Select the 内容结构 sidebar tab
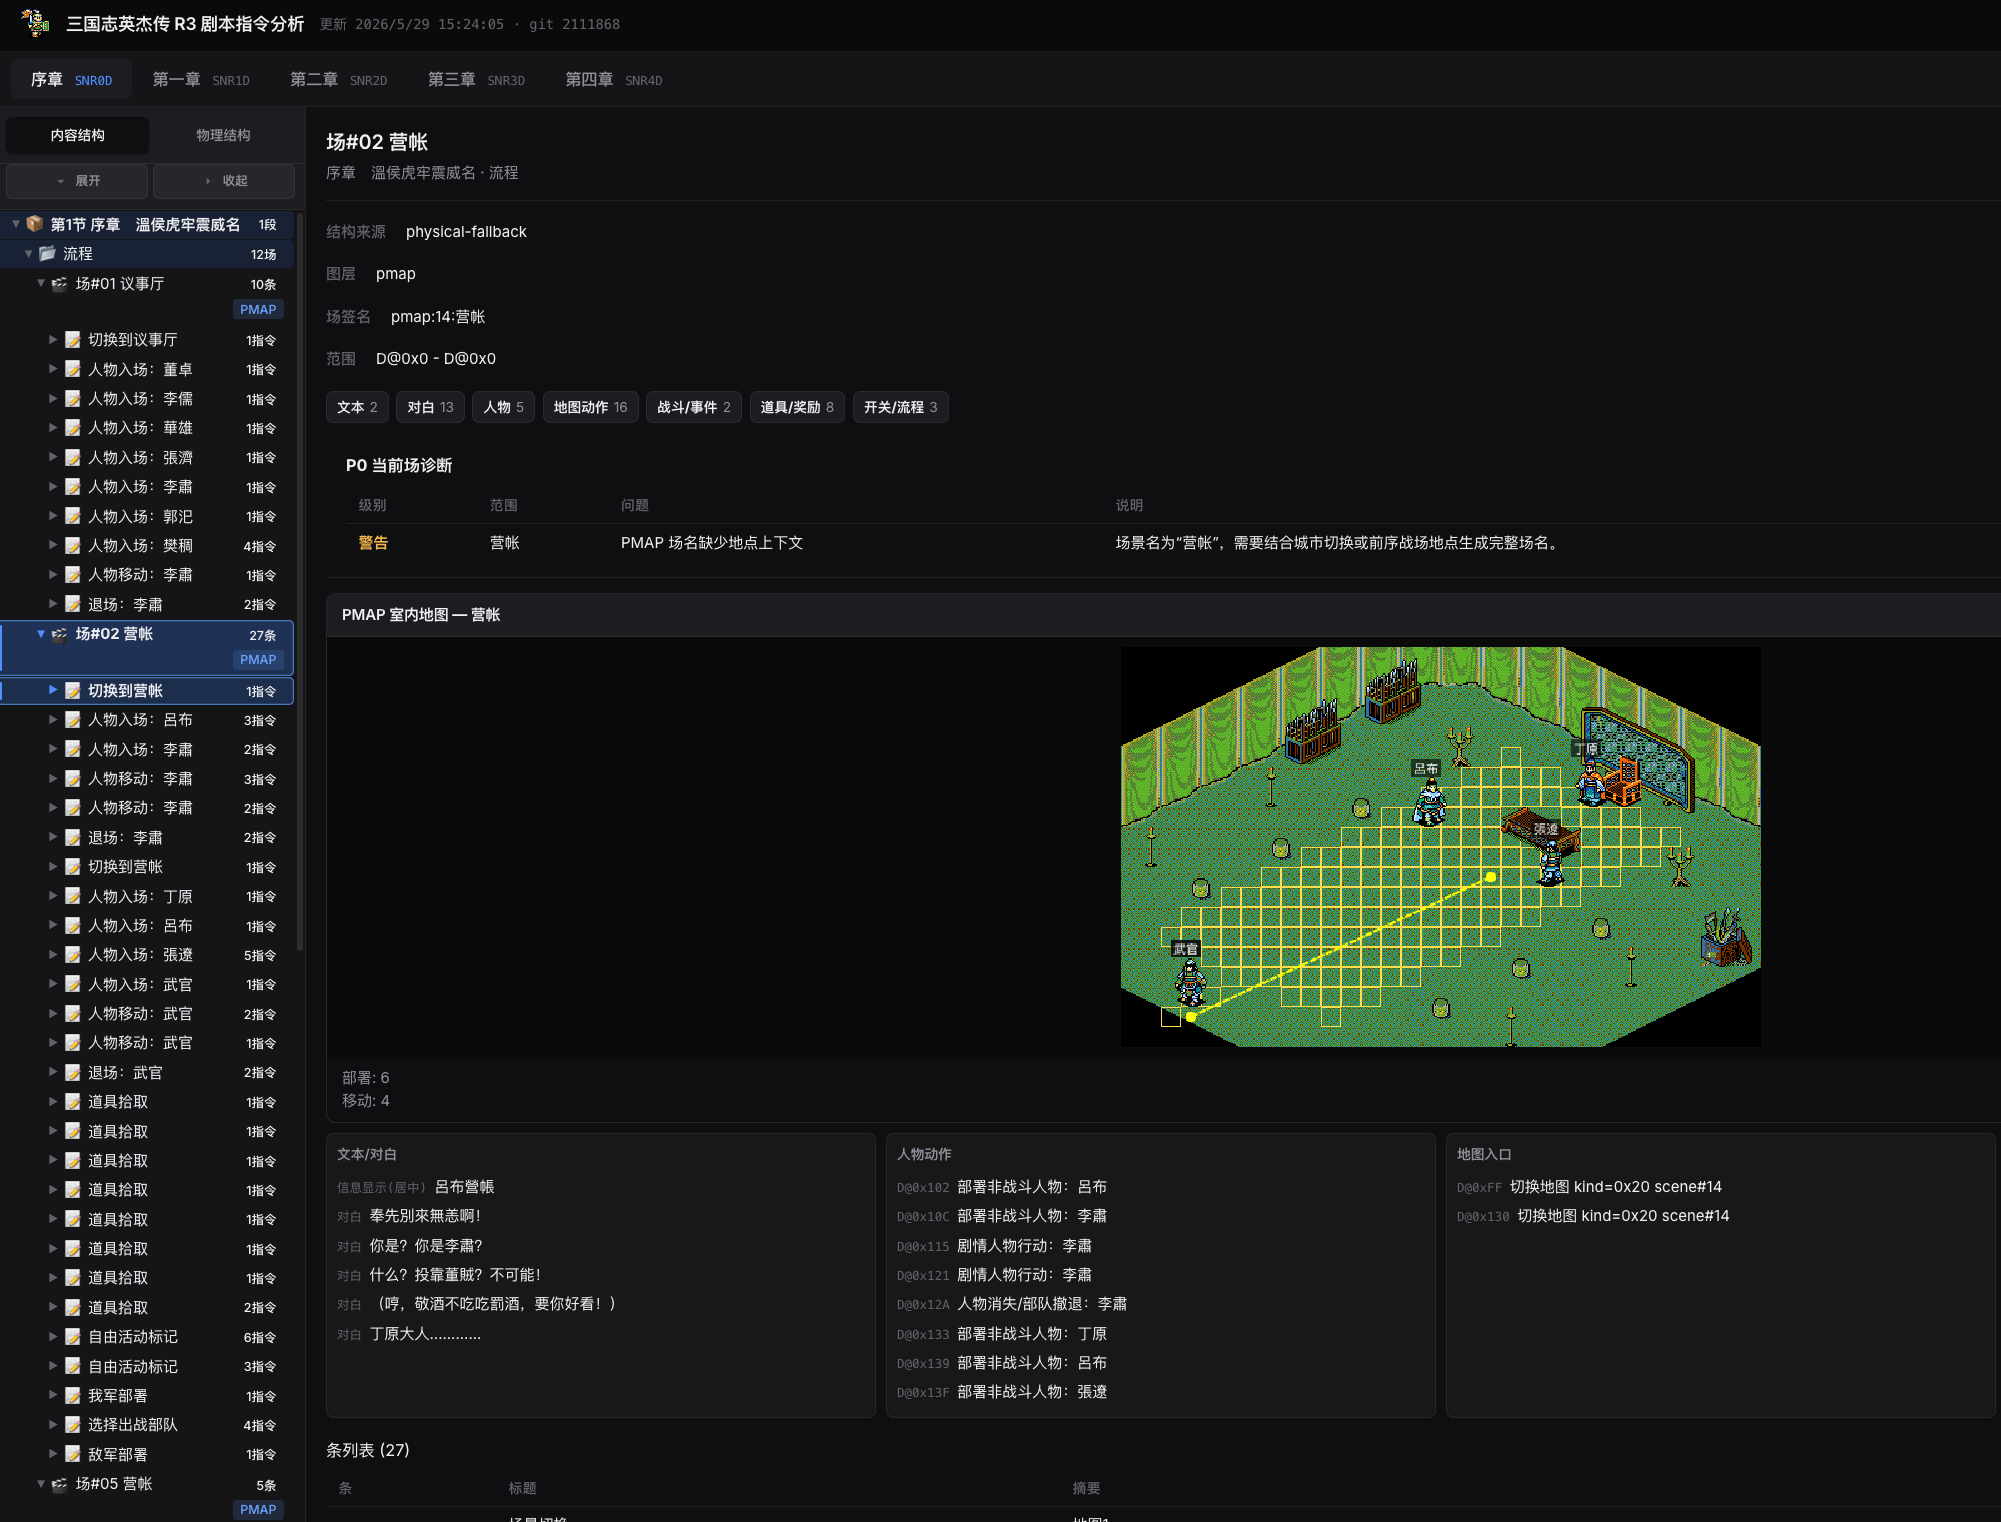The image size is (2001, 1522). click(78, 135)
